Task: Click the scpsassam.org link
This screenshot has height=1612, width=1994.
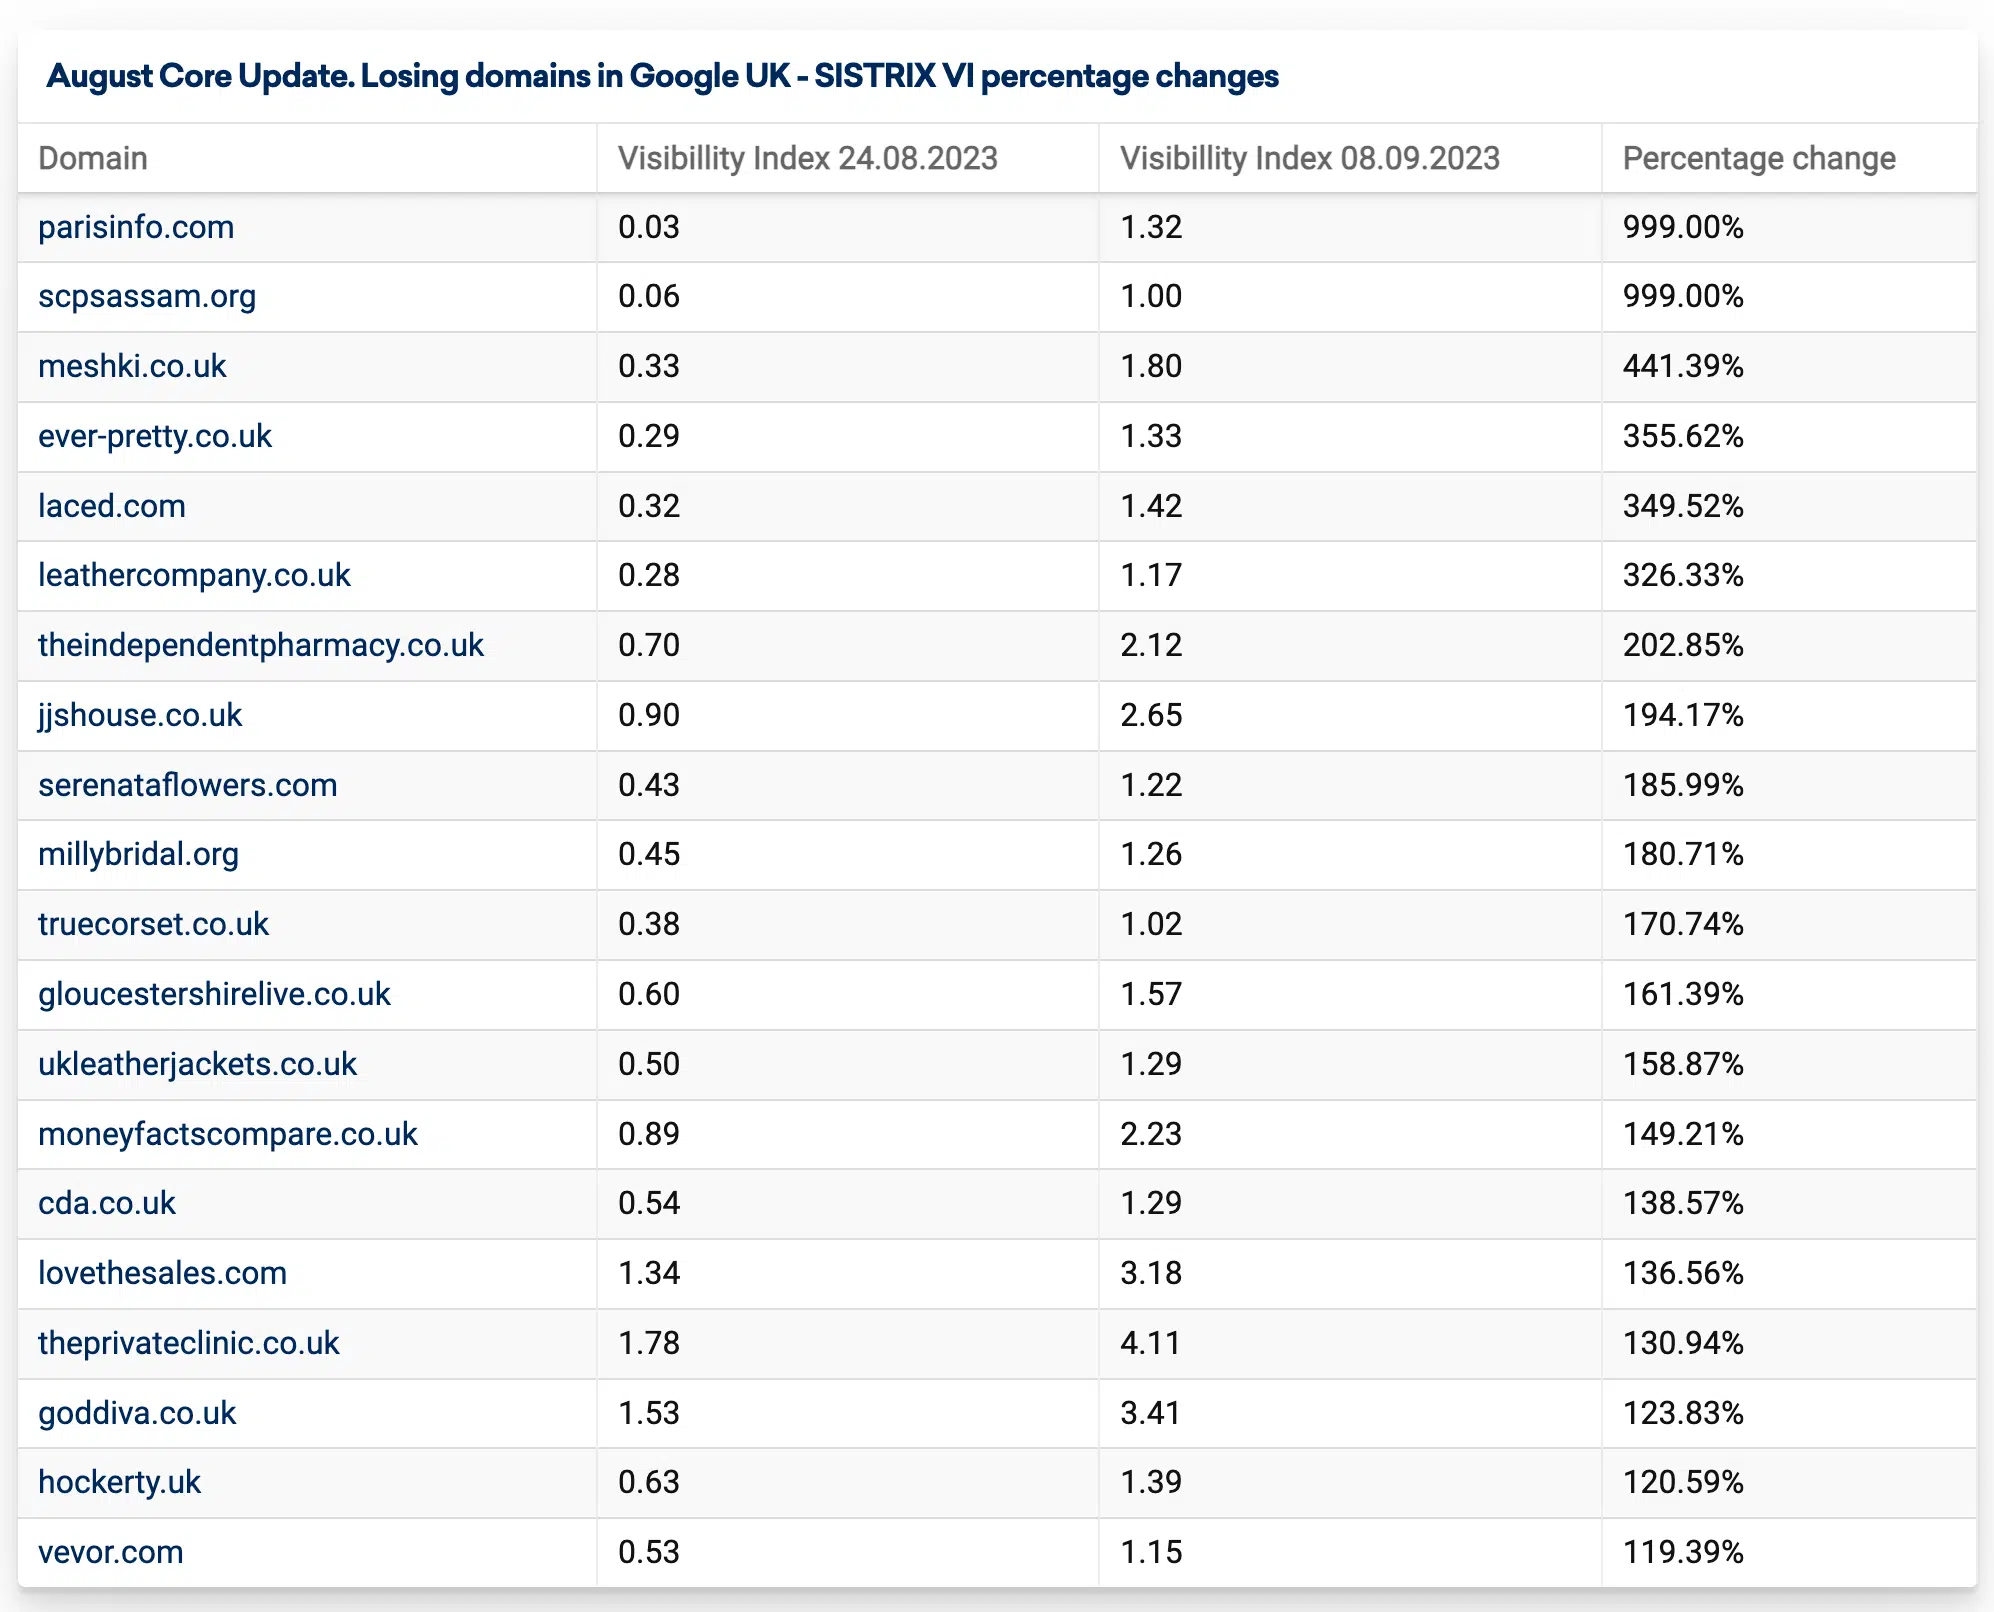Action: click(x=147, y=297)
